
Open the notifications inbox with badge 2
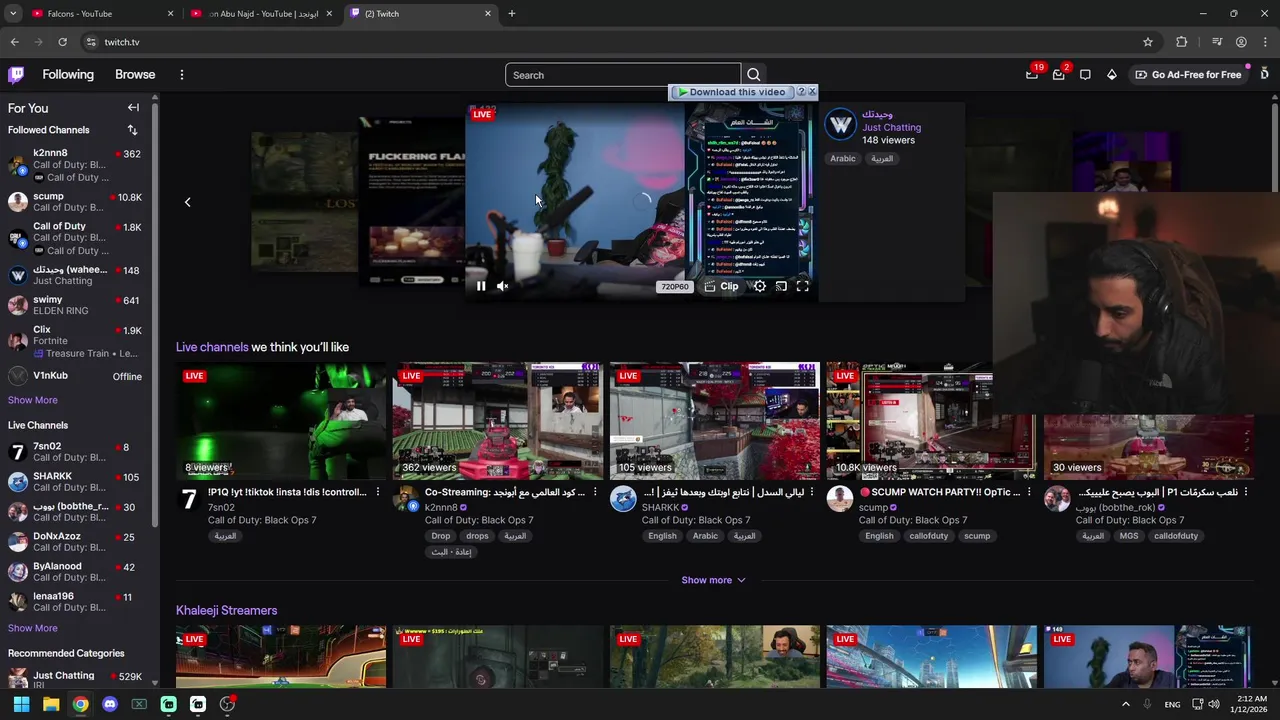click(x=1059, y=74)
